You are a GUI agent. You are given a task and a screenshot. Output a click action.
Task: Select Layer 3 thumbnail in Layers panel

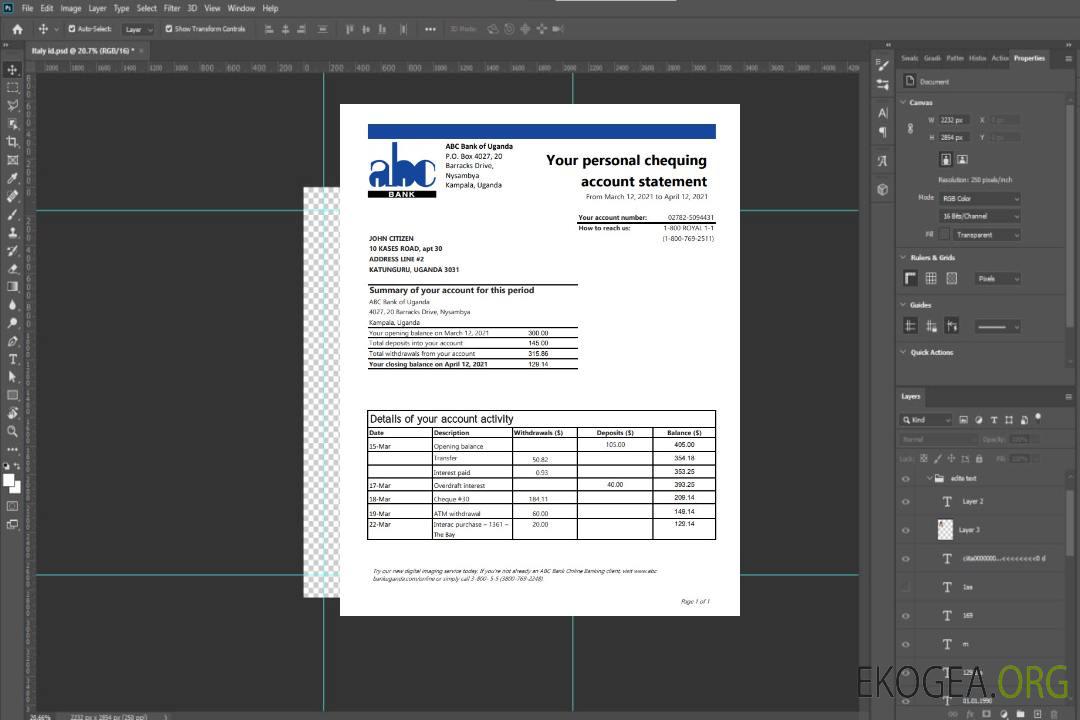click(x=946, y=530)
